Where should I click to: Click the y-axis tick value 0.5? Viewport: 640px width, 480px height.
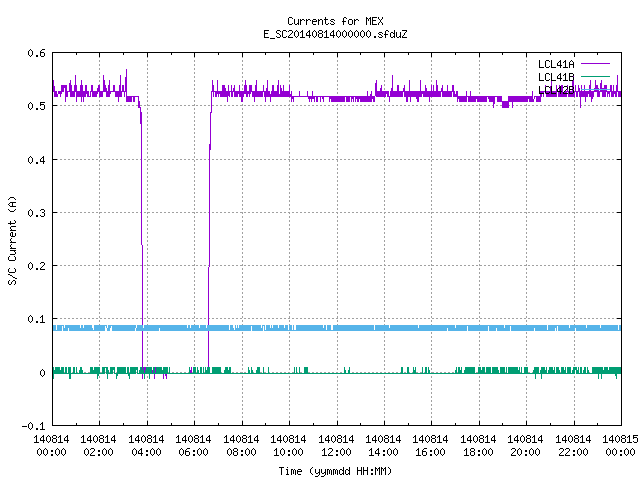(36, 106)
